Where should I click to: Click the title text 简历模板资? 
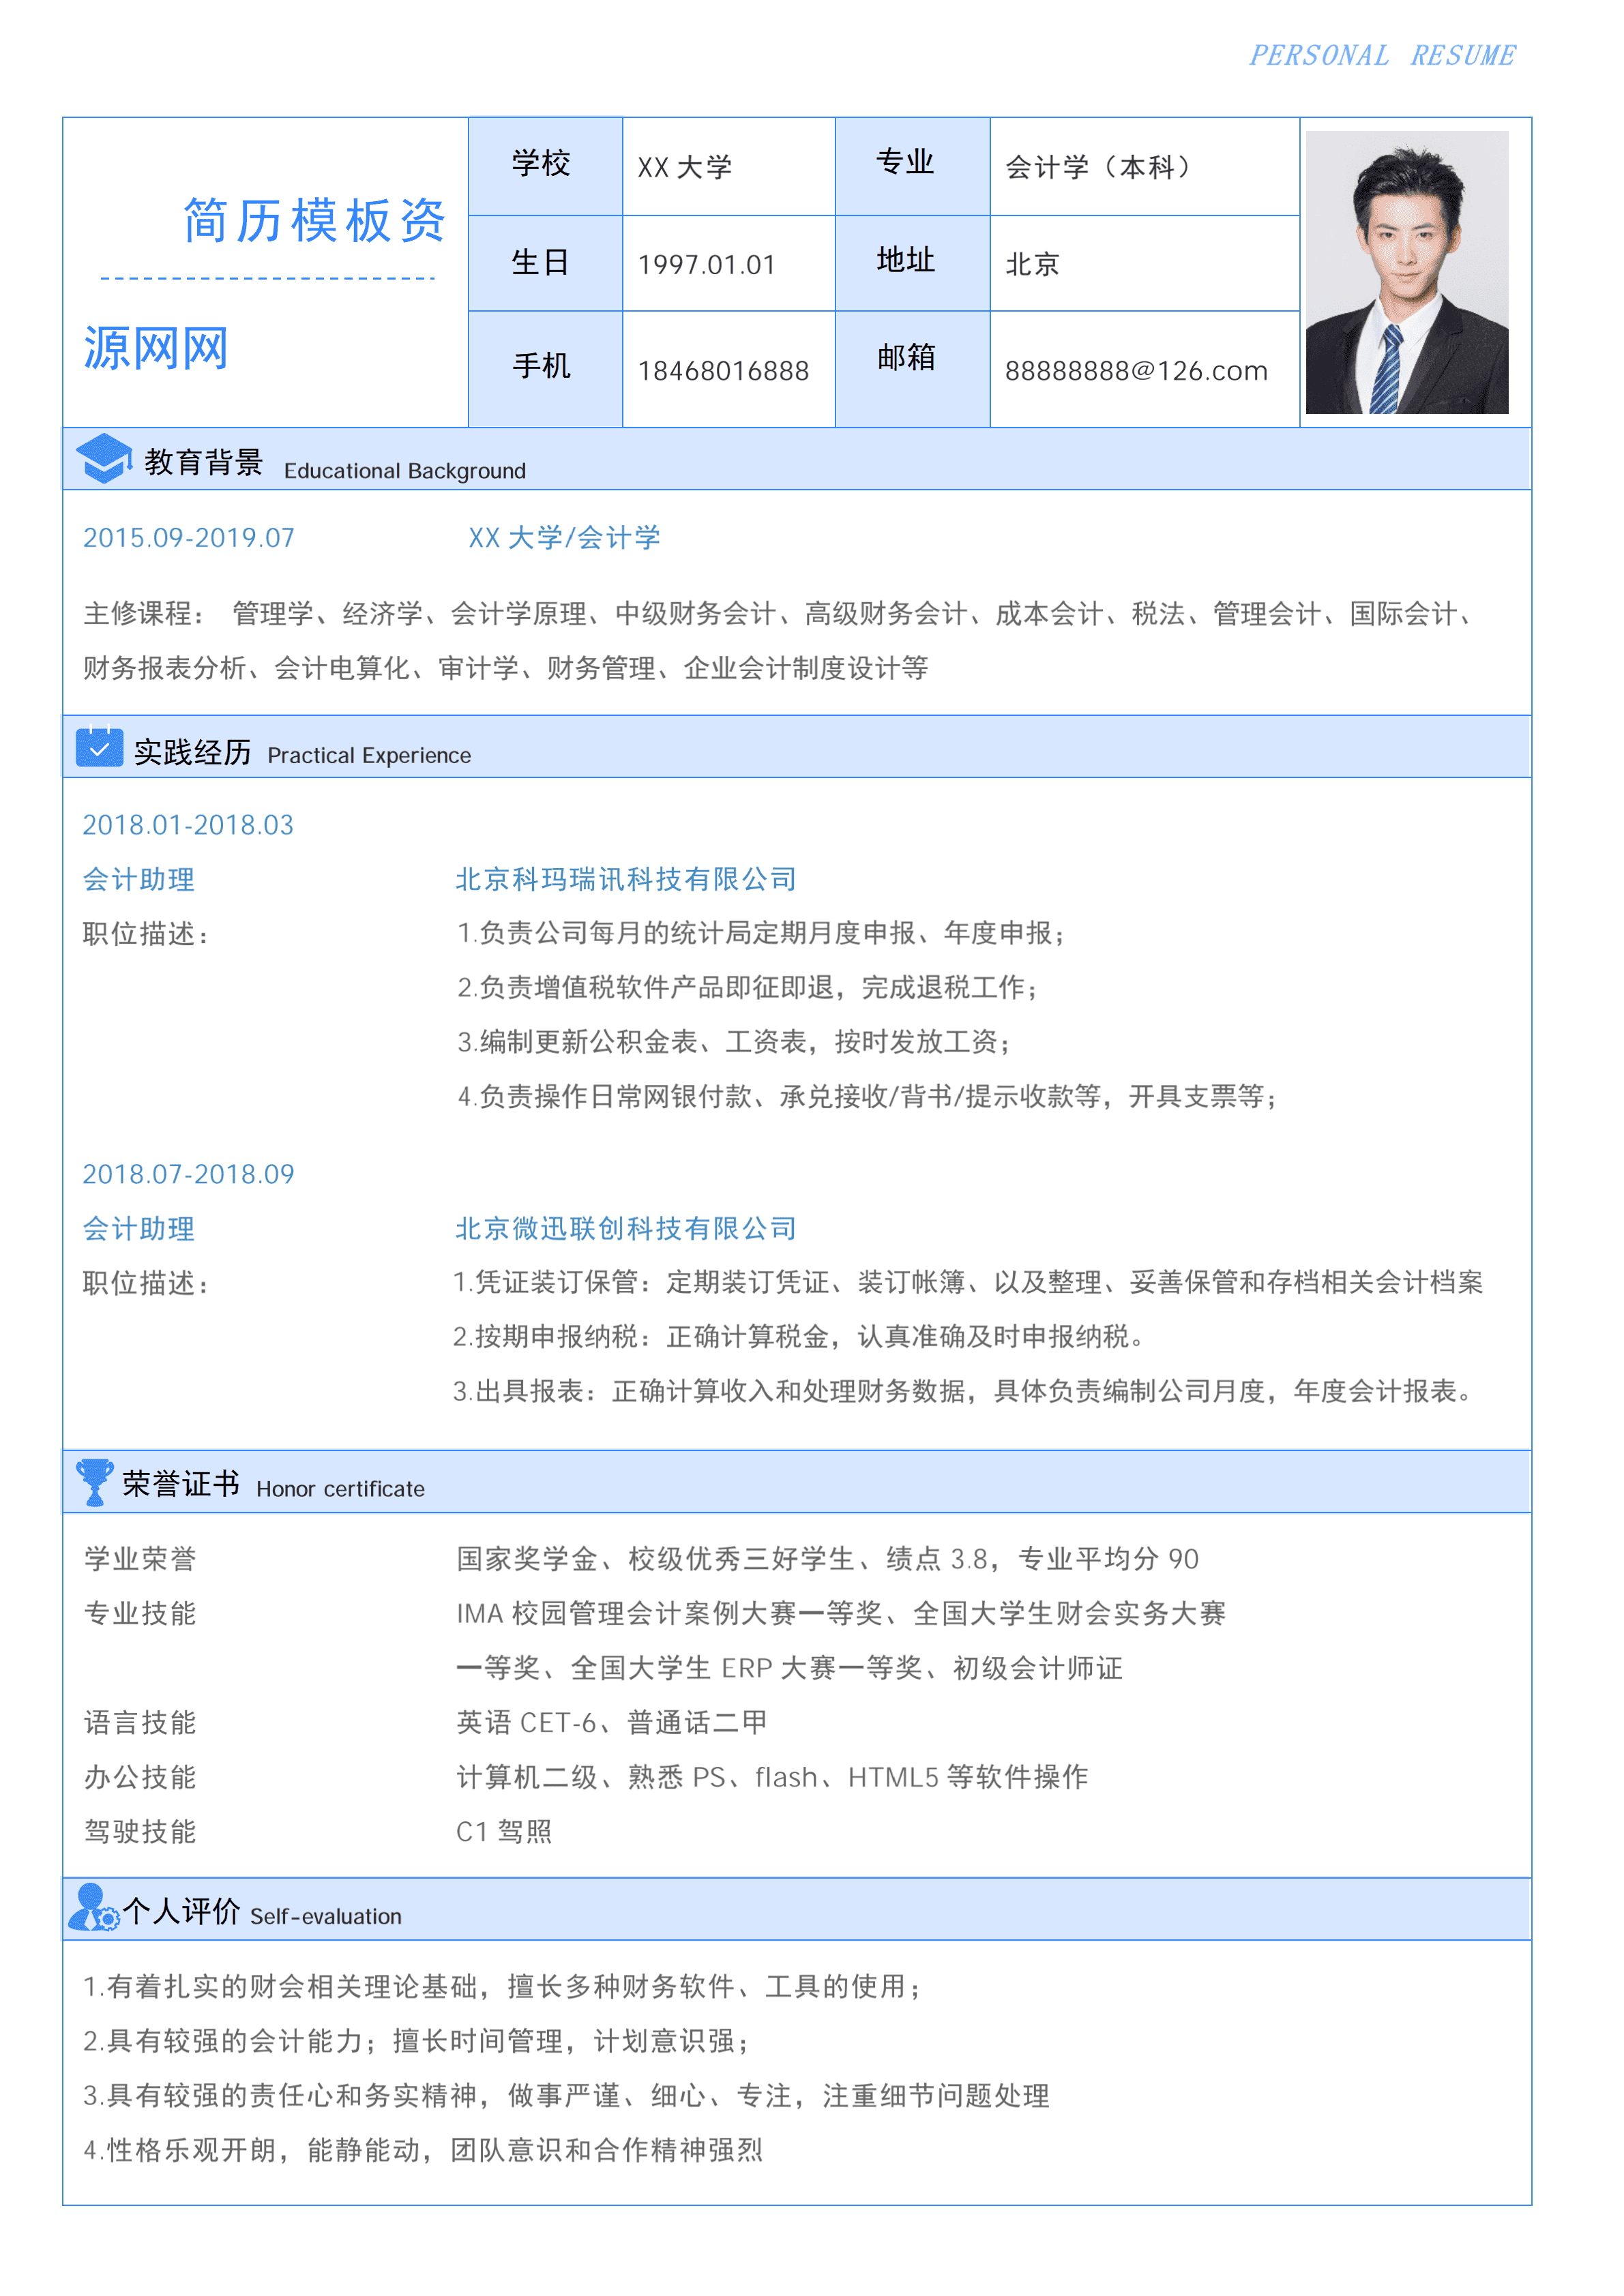tap(314, 221)
